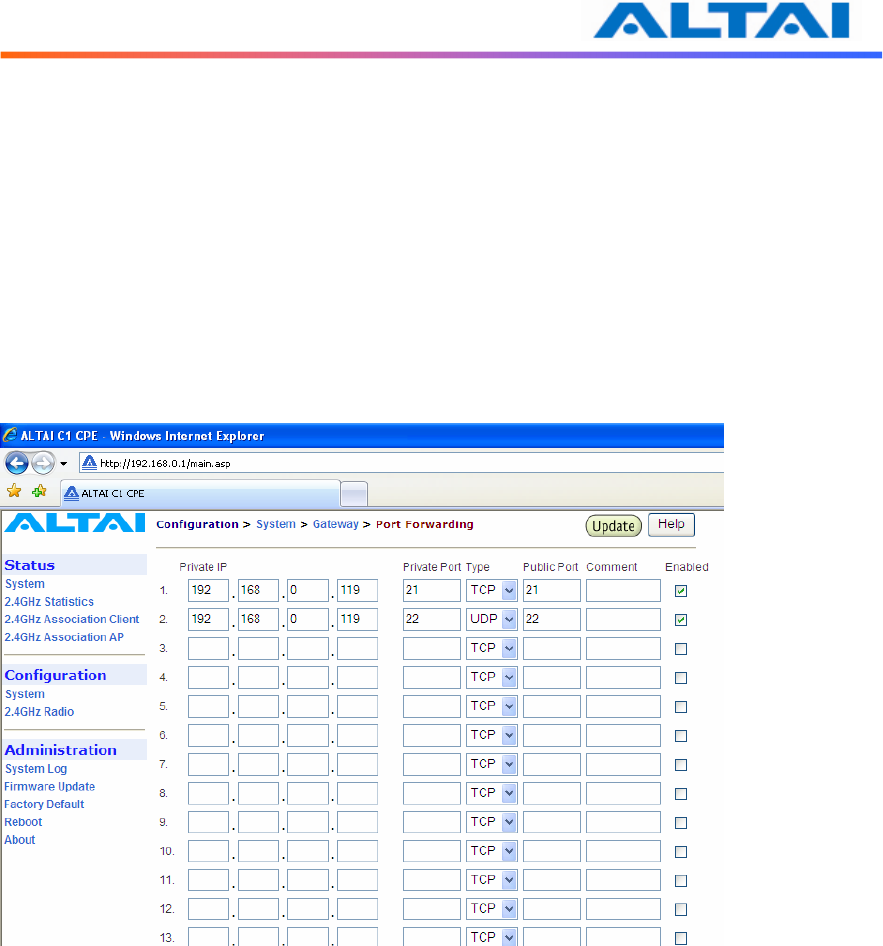
Task: Enable port forwarding rule 10 checkbox
Action: [x=681, y=851]
